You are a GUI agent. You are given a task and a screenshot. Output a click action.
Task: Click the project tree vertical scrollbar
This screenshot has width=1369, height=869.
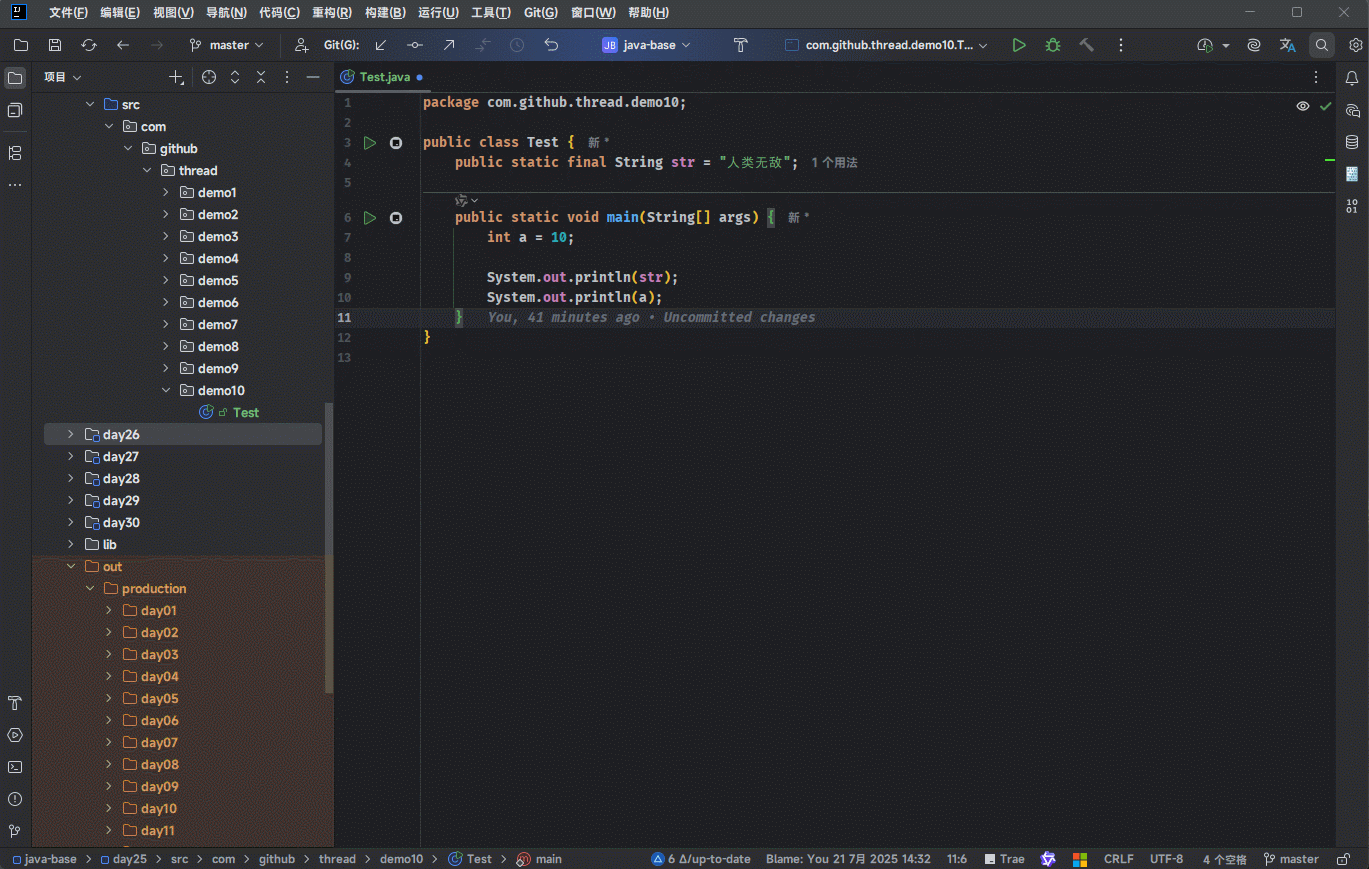click(x=329, y=547)
